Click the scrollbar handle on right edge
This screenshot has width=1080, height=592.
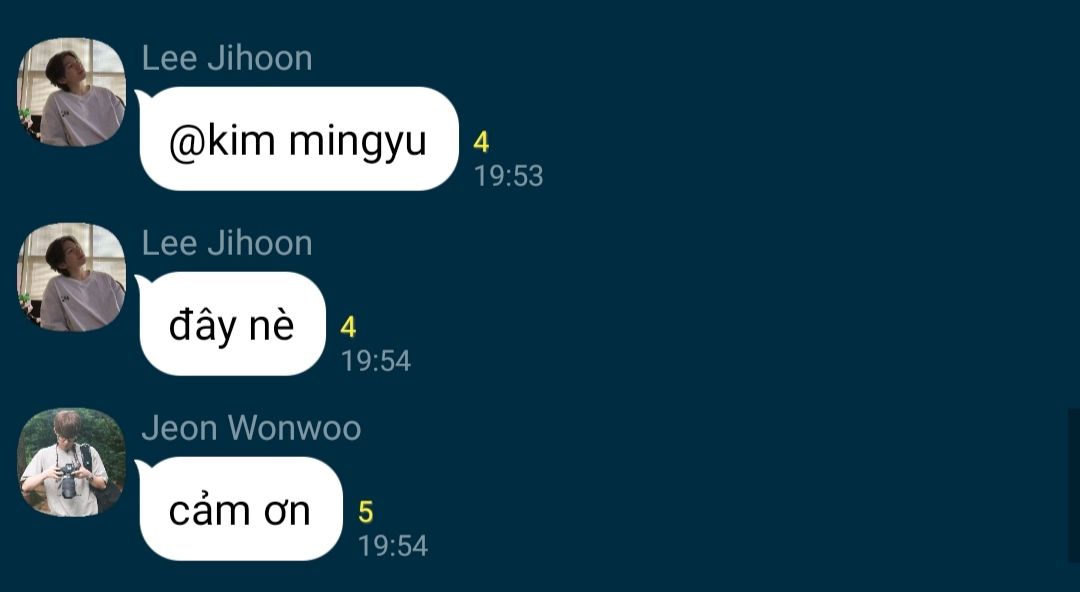[1074, 485]
